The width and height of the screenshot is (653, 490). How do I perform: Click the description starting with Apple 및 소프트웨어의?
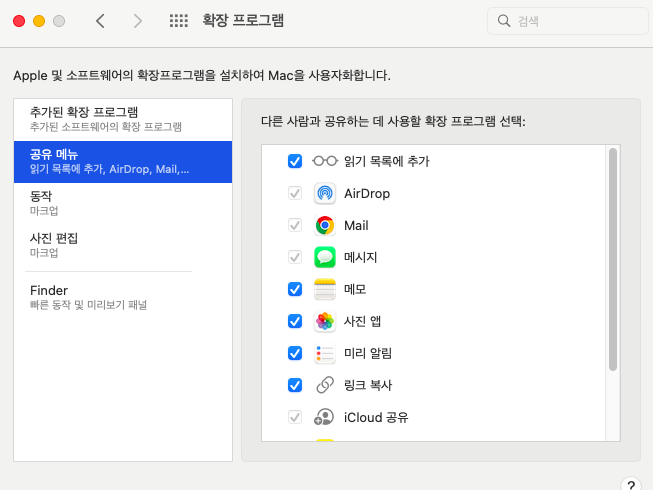(202, 75)
